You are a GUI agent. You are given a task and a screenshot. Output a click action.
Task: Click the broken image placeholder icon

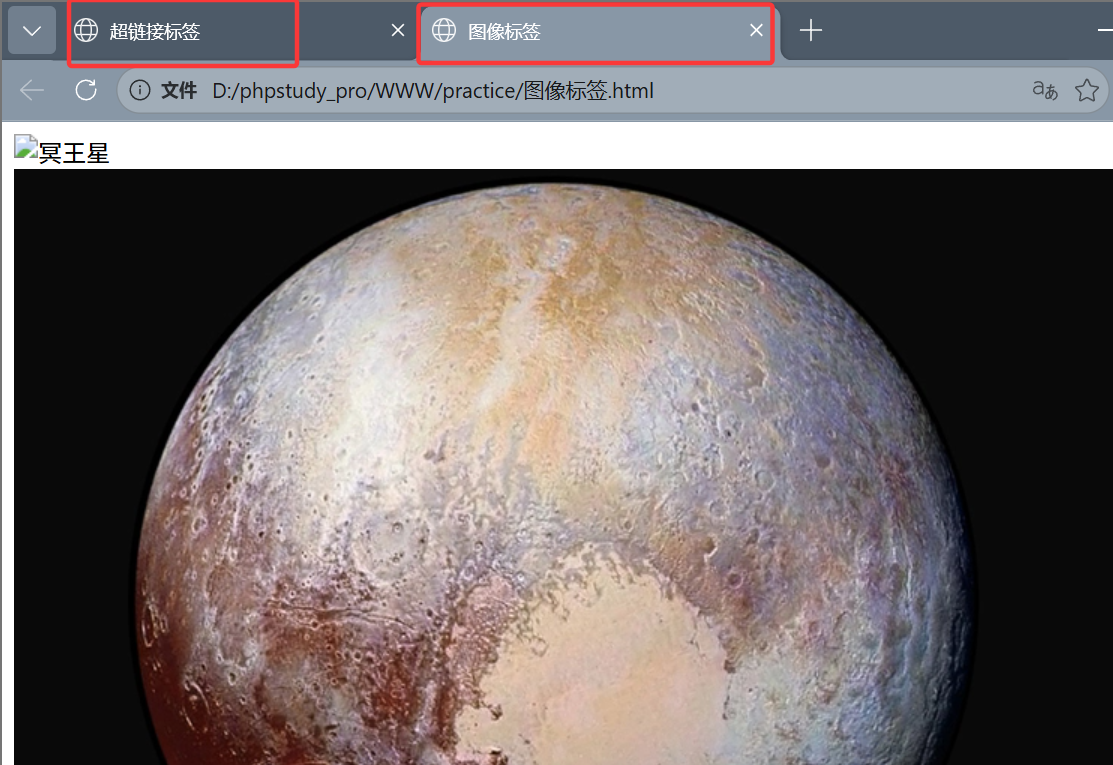[x=26, y=148]
